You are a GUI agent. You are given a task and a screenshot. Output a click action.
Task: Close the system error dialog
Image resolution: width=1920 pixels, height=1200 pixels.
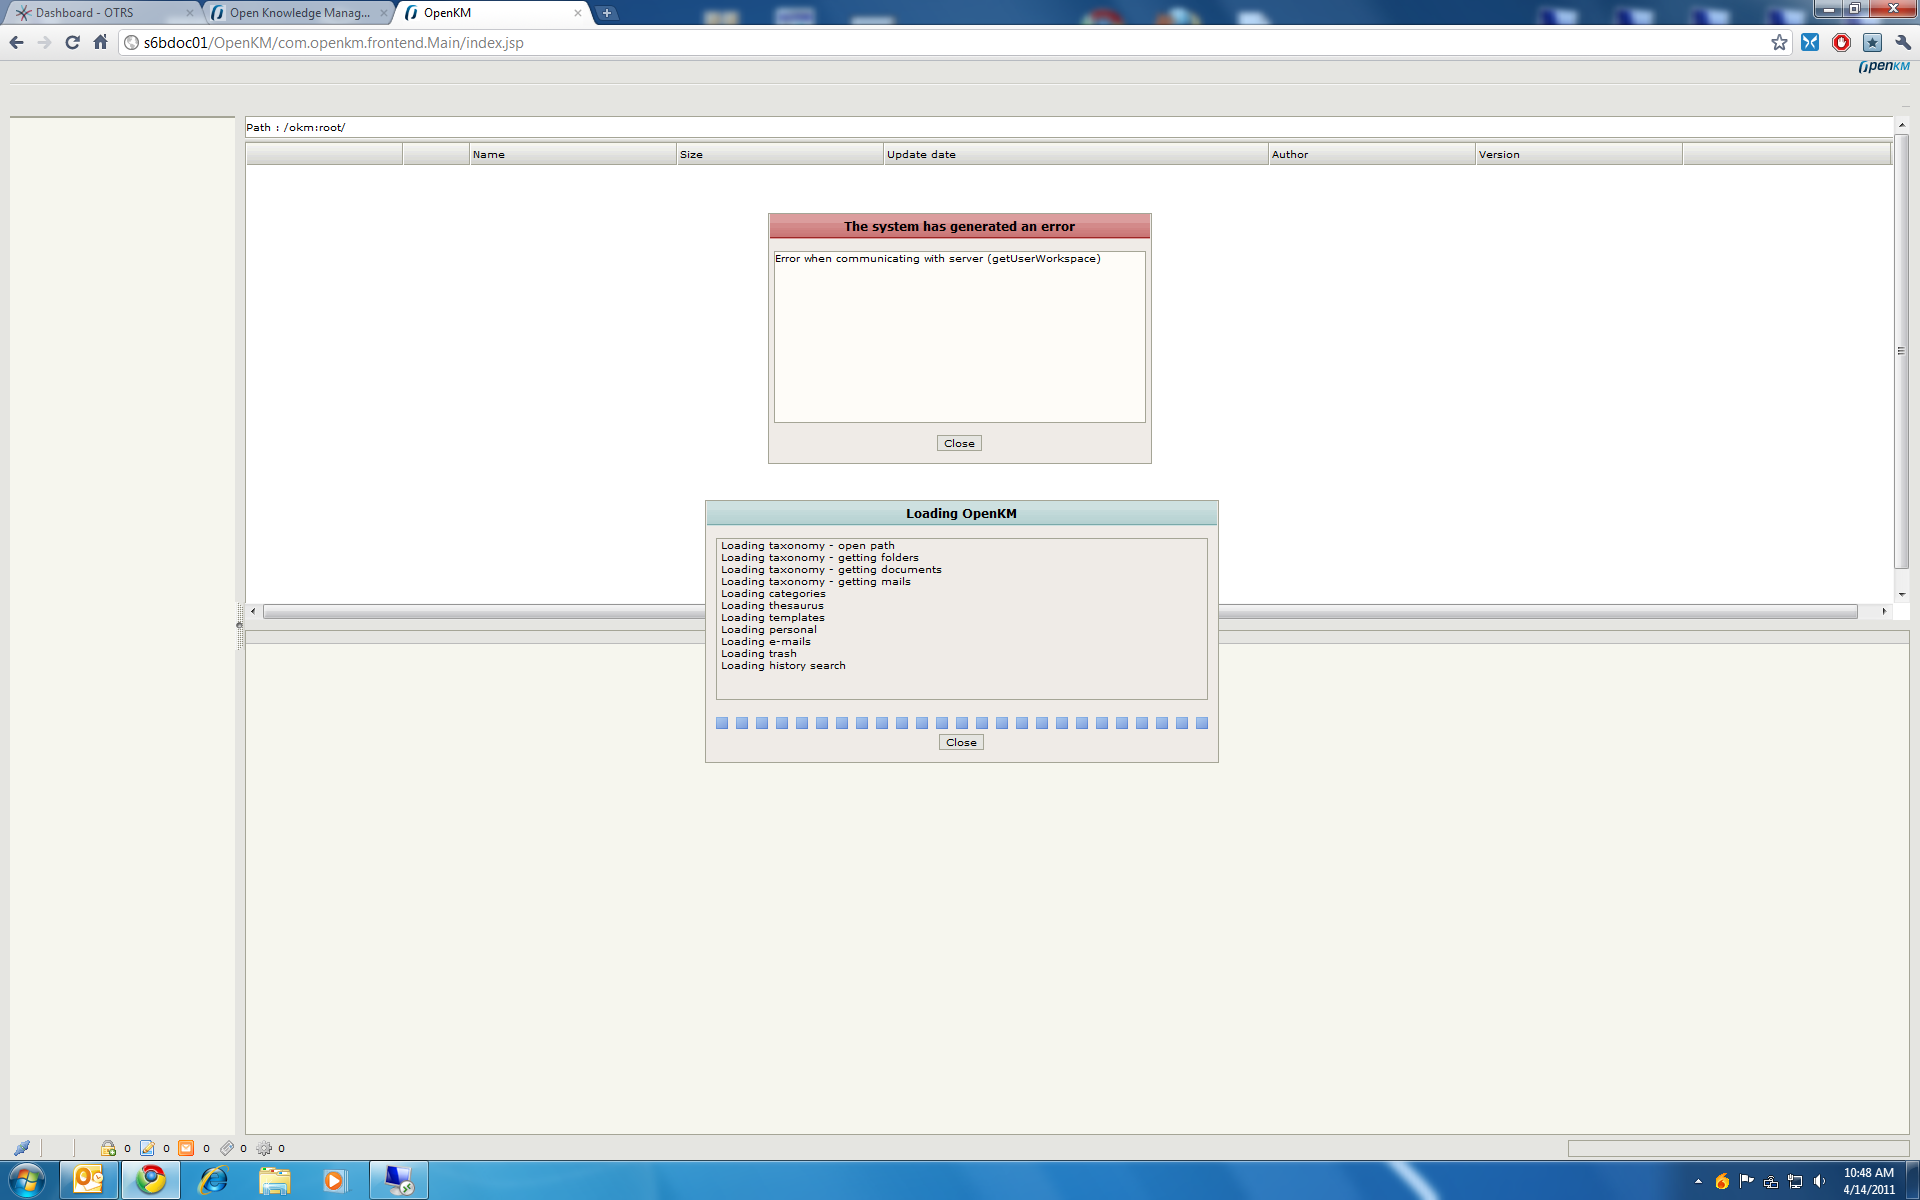(x=959, y=443)
